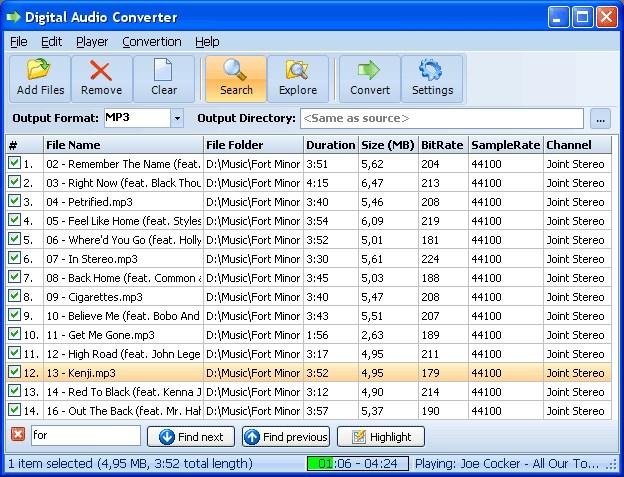Close search bar with red X icon
This screenshot has height=477, width=624.
(18, 434)
